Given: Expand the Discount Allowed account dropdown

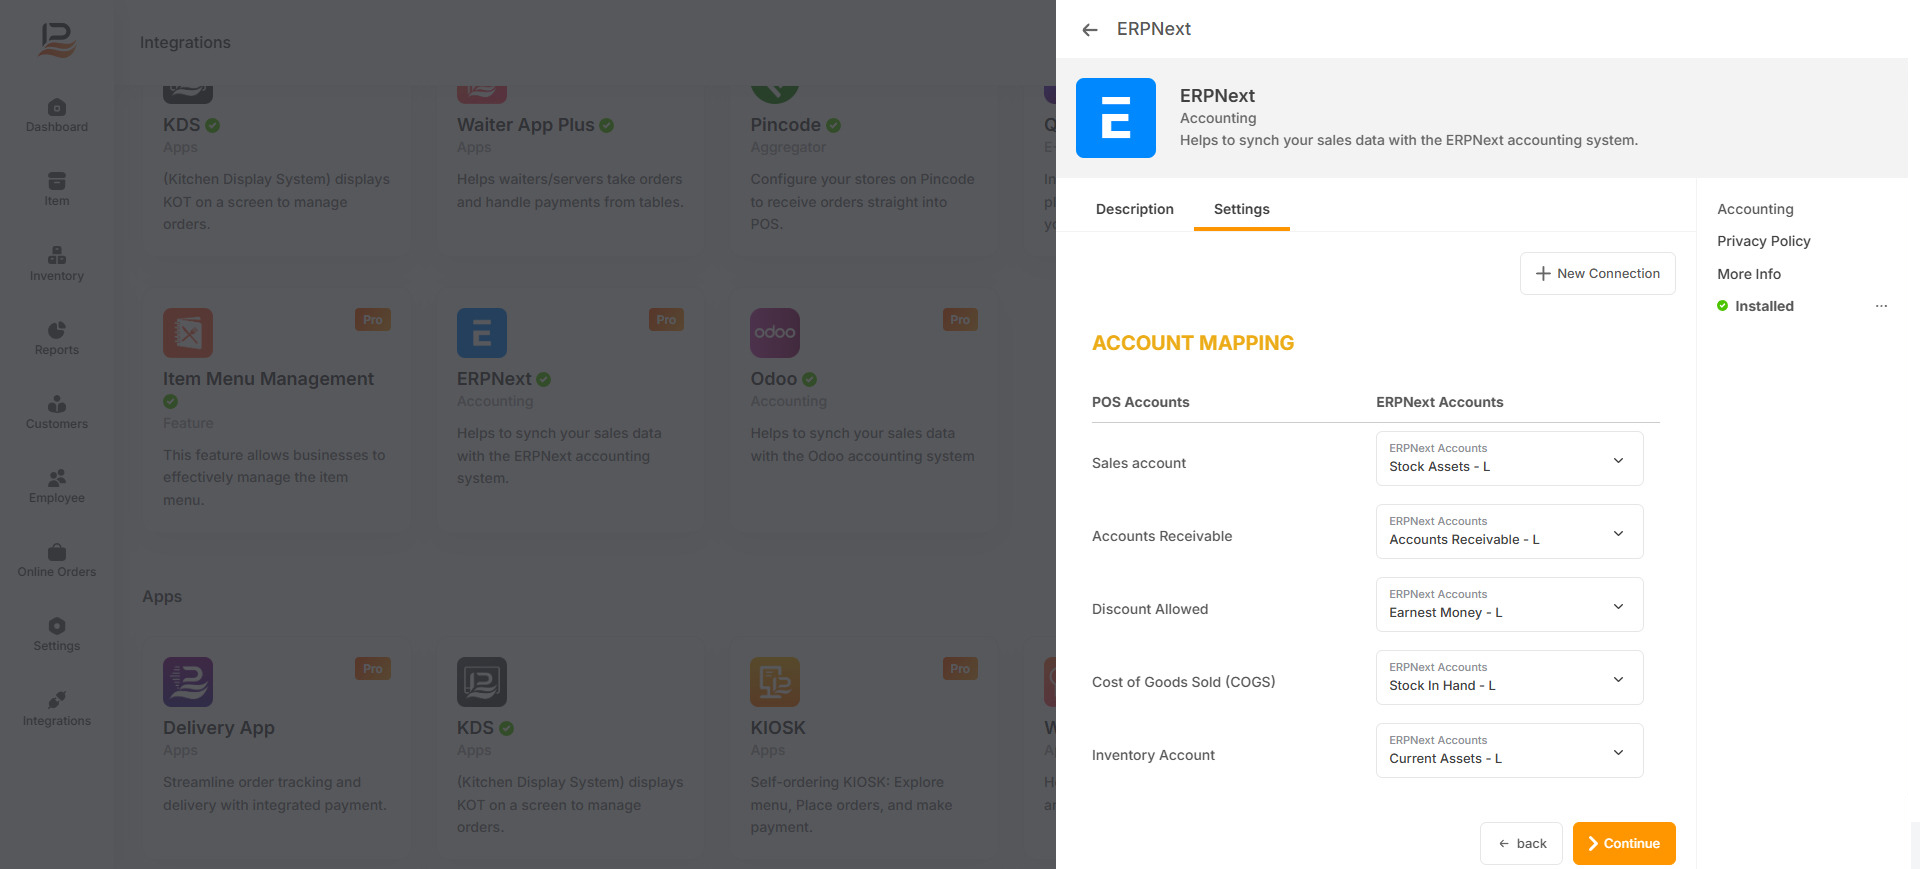Looking at the screenshot, I should coord(1509,605).
